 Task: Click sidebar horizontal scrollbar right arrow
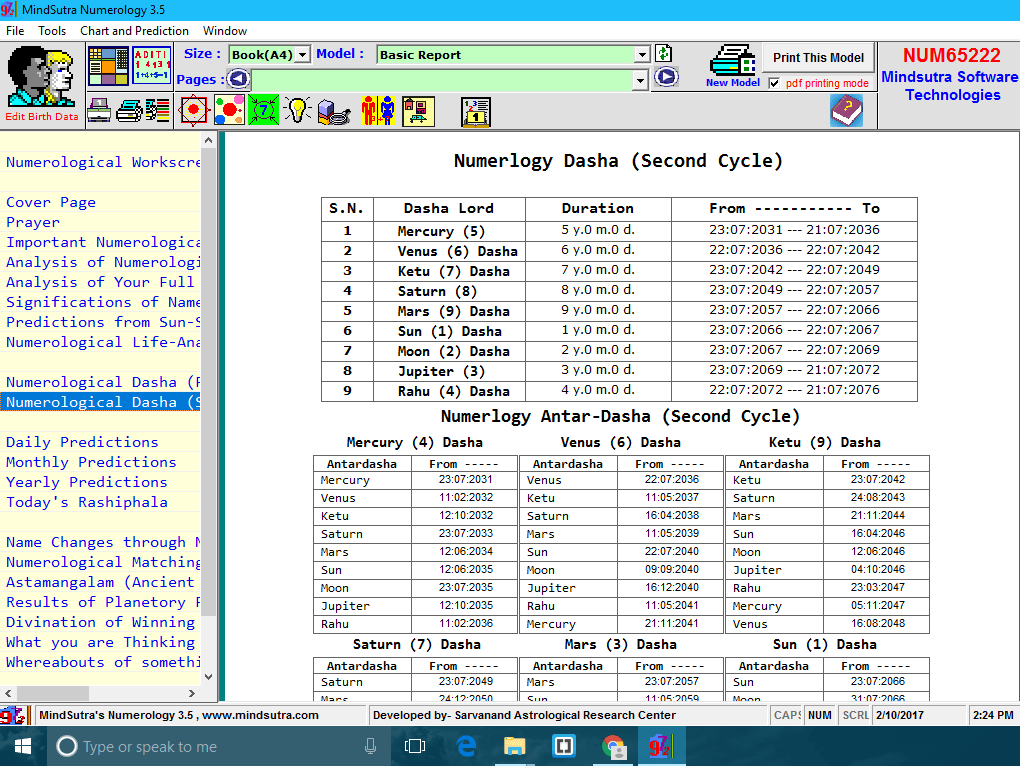[x=192, y=693]
